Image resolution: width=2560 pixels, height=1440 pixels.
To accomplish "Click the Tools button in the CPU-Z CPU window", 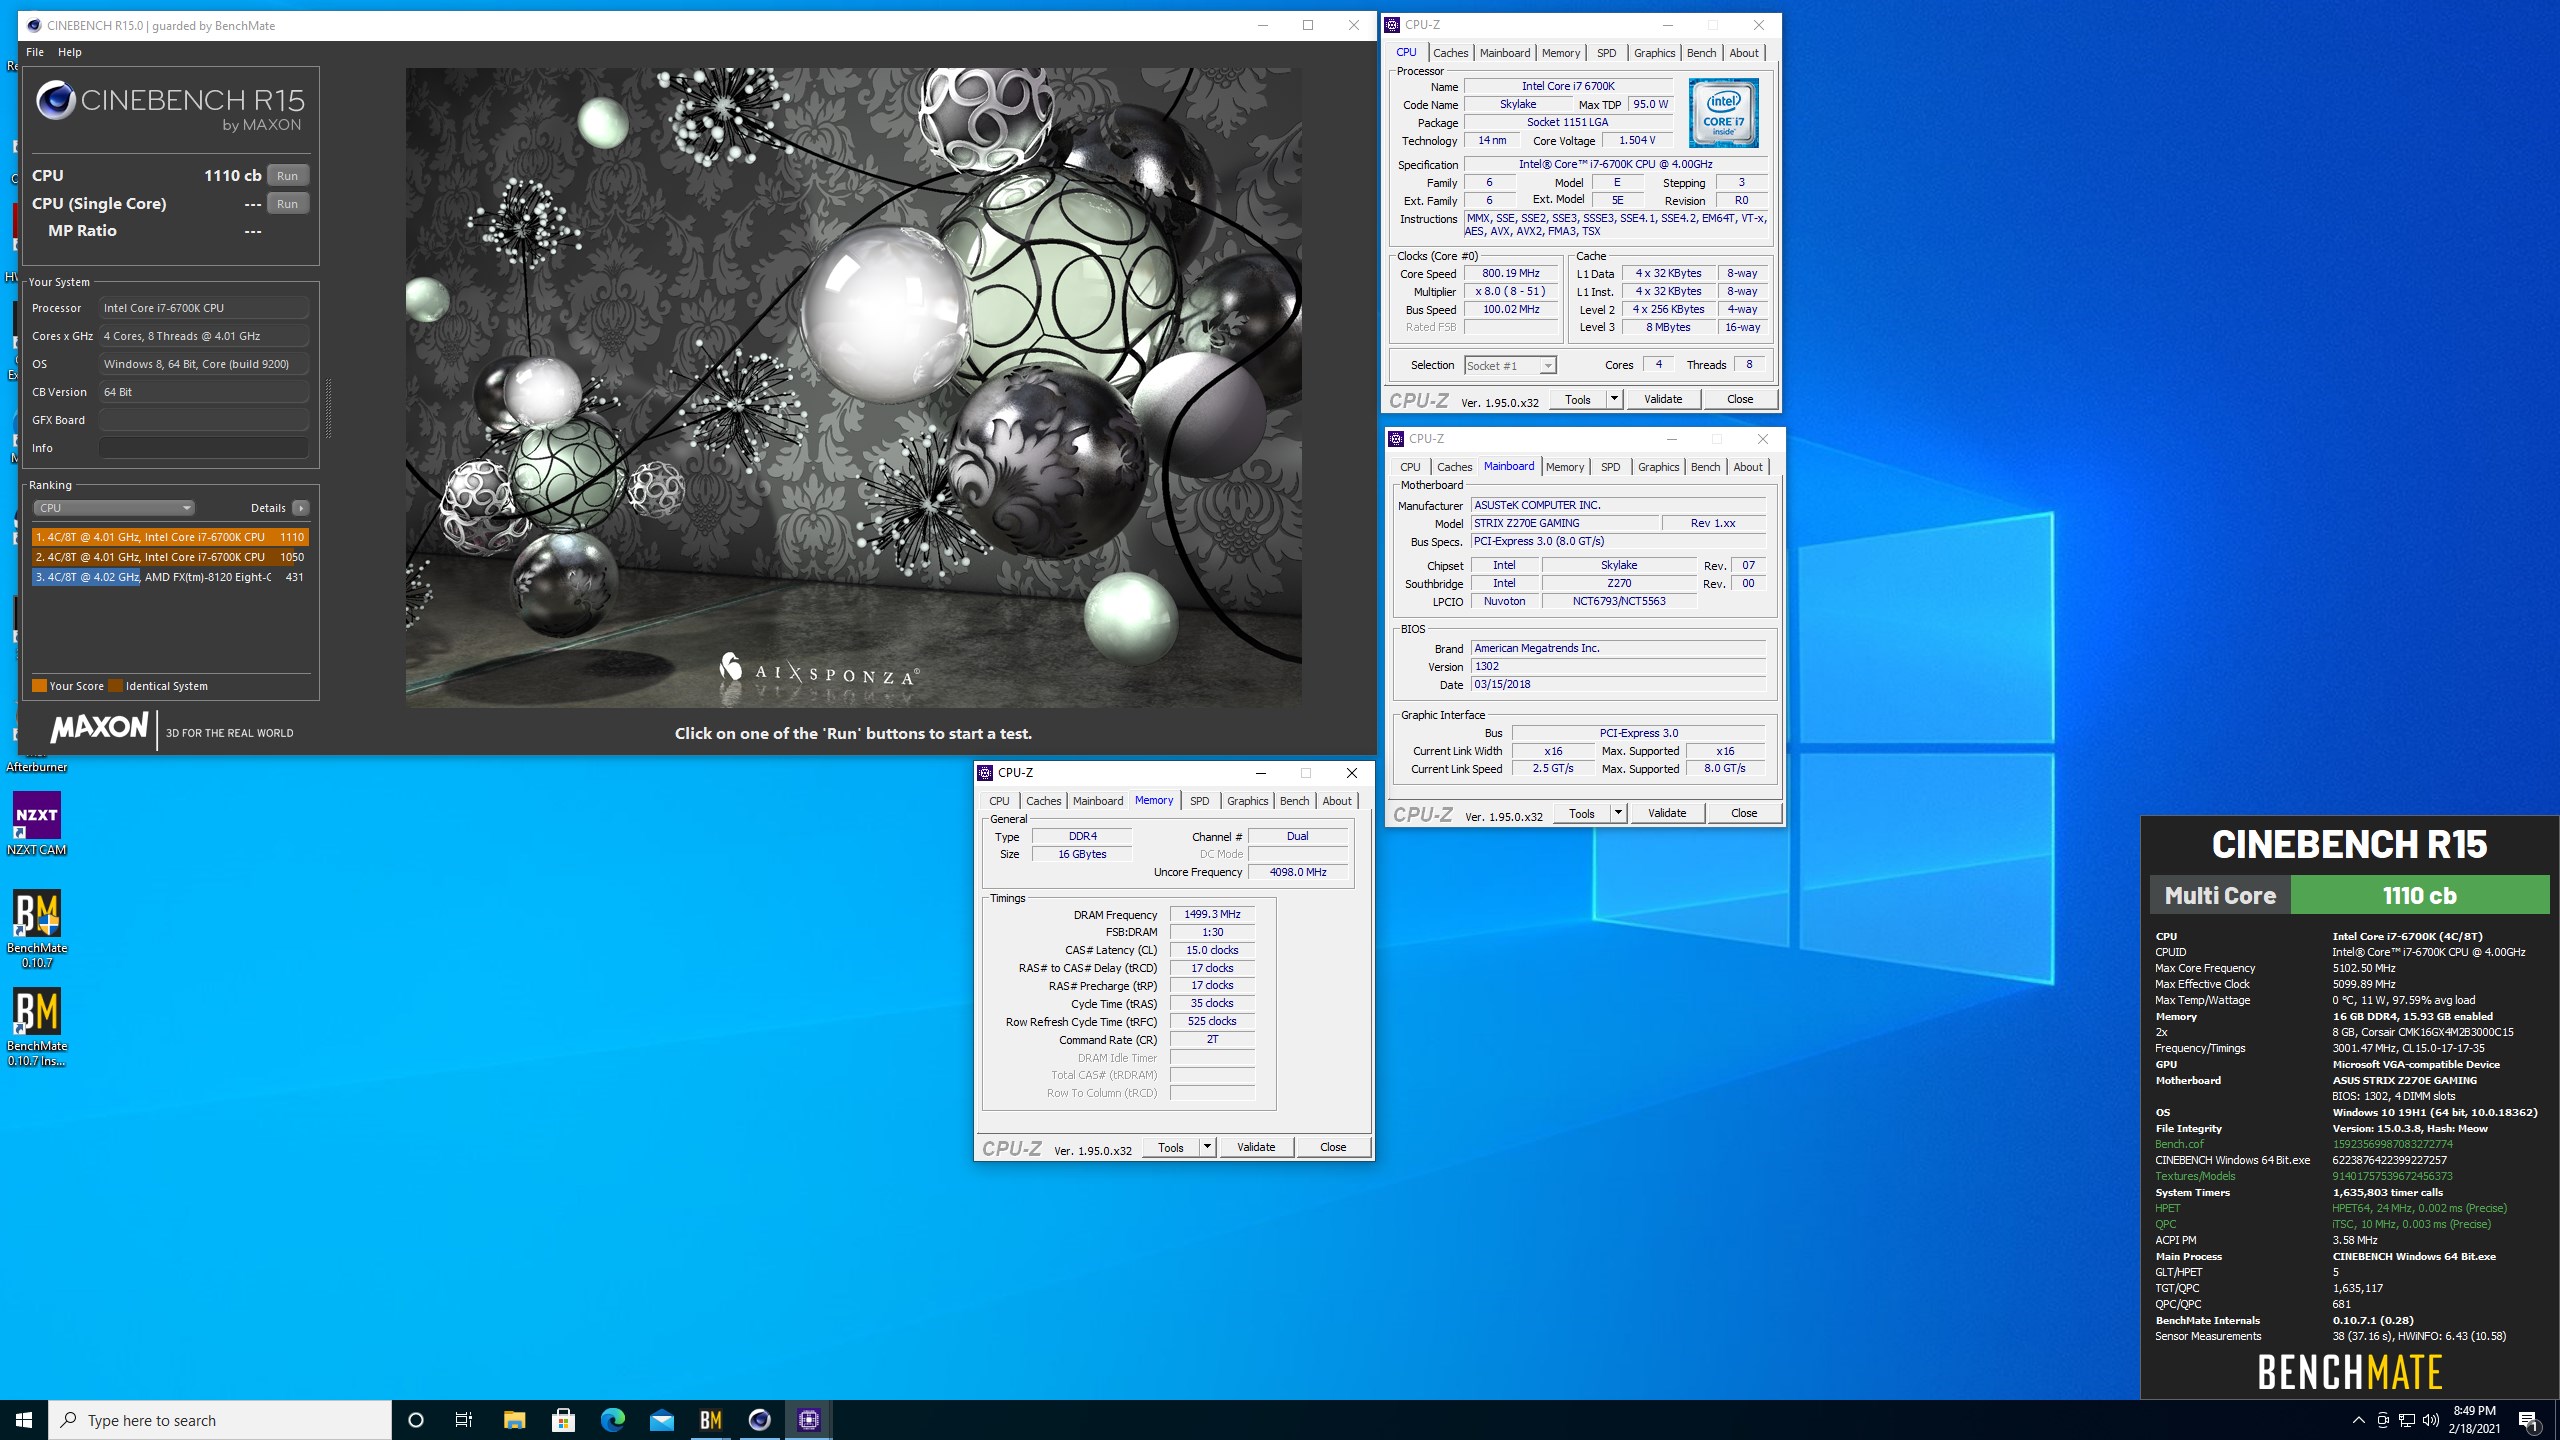I will tap(1577, 399).
